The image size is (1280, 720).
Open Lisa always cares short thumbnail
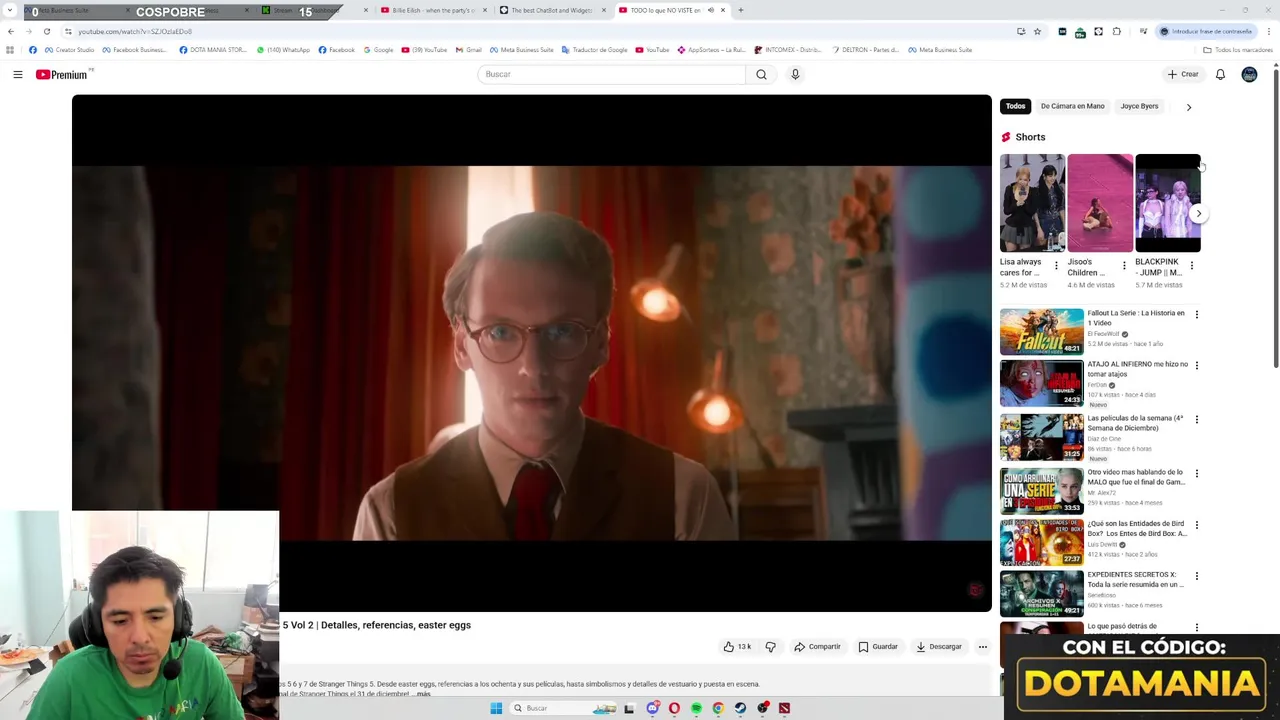point(1032,203)
